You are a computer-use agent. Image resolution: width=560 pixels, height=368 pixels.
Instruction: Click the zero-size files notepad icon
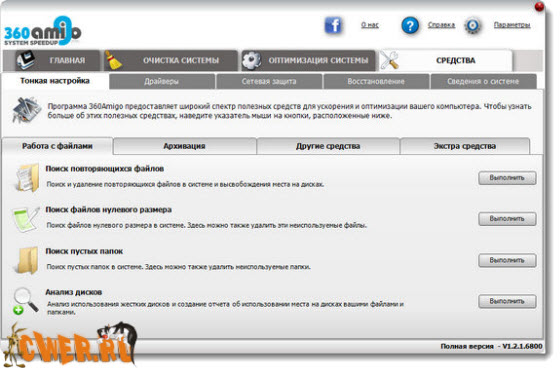(x=26, y=219)
